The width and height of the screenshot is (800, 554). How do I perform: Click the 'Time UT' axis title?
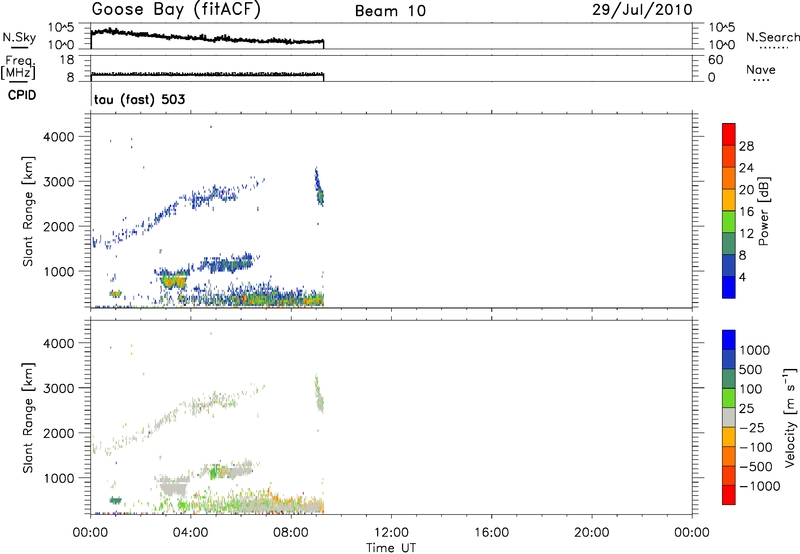tap(391, 548)
